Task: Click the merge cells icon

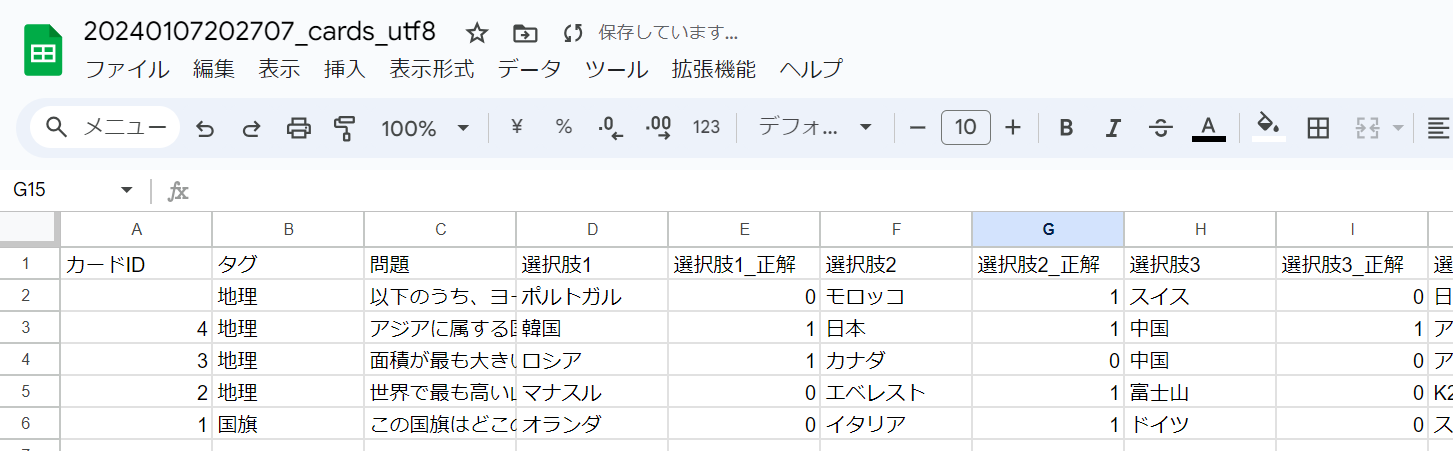Action: pyautogui.click(x=1367, y=127)
